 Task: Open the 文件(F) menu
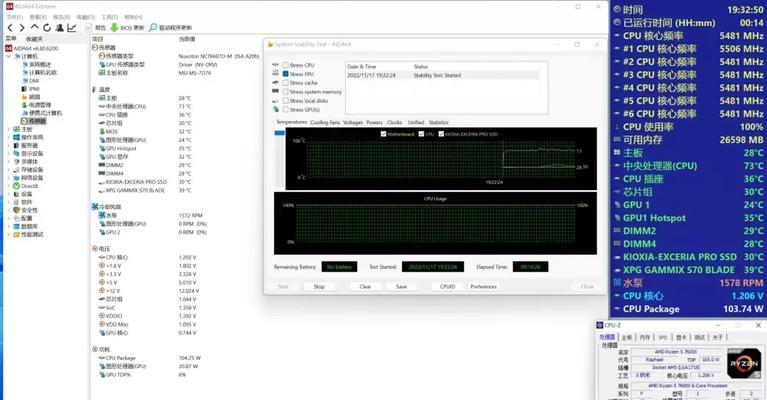14,17
